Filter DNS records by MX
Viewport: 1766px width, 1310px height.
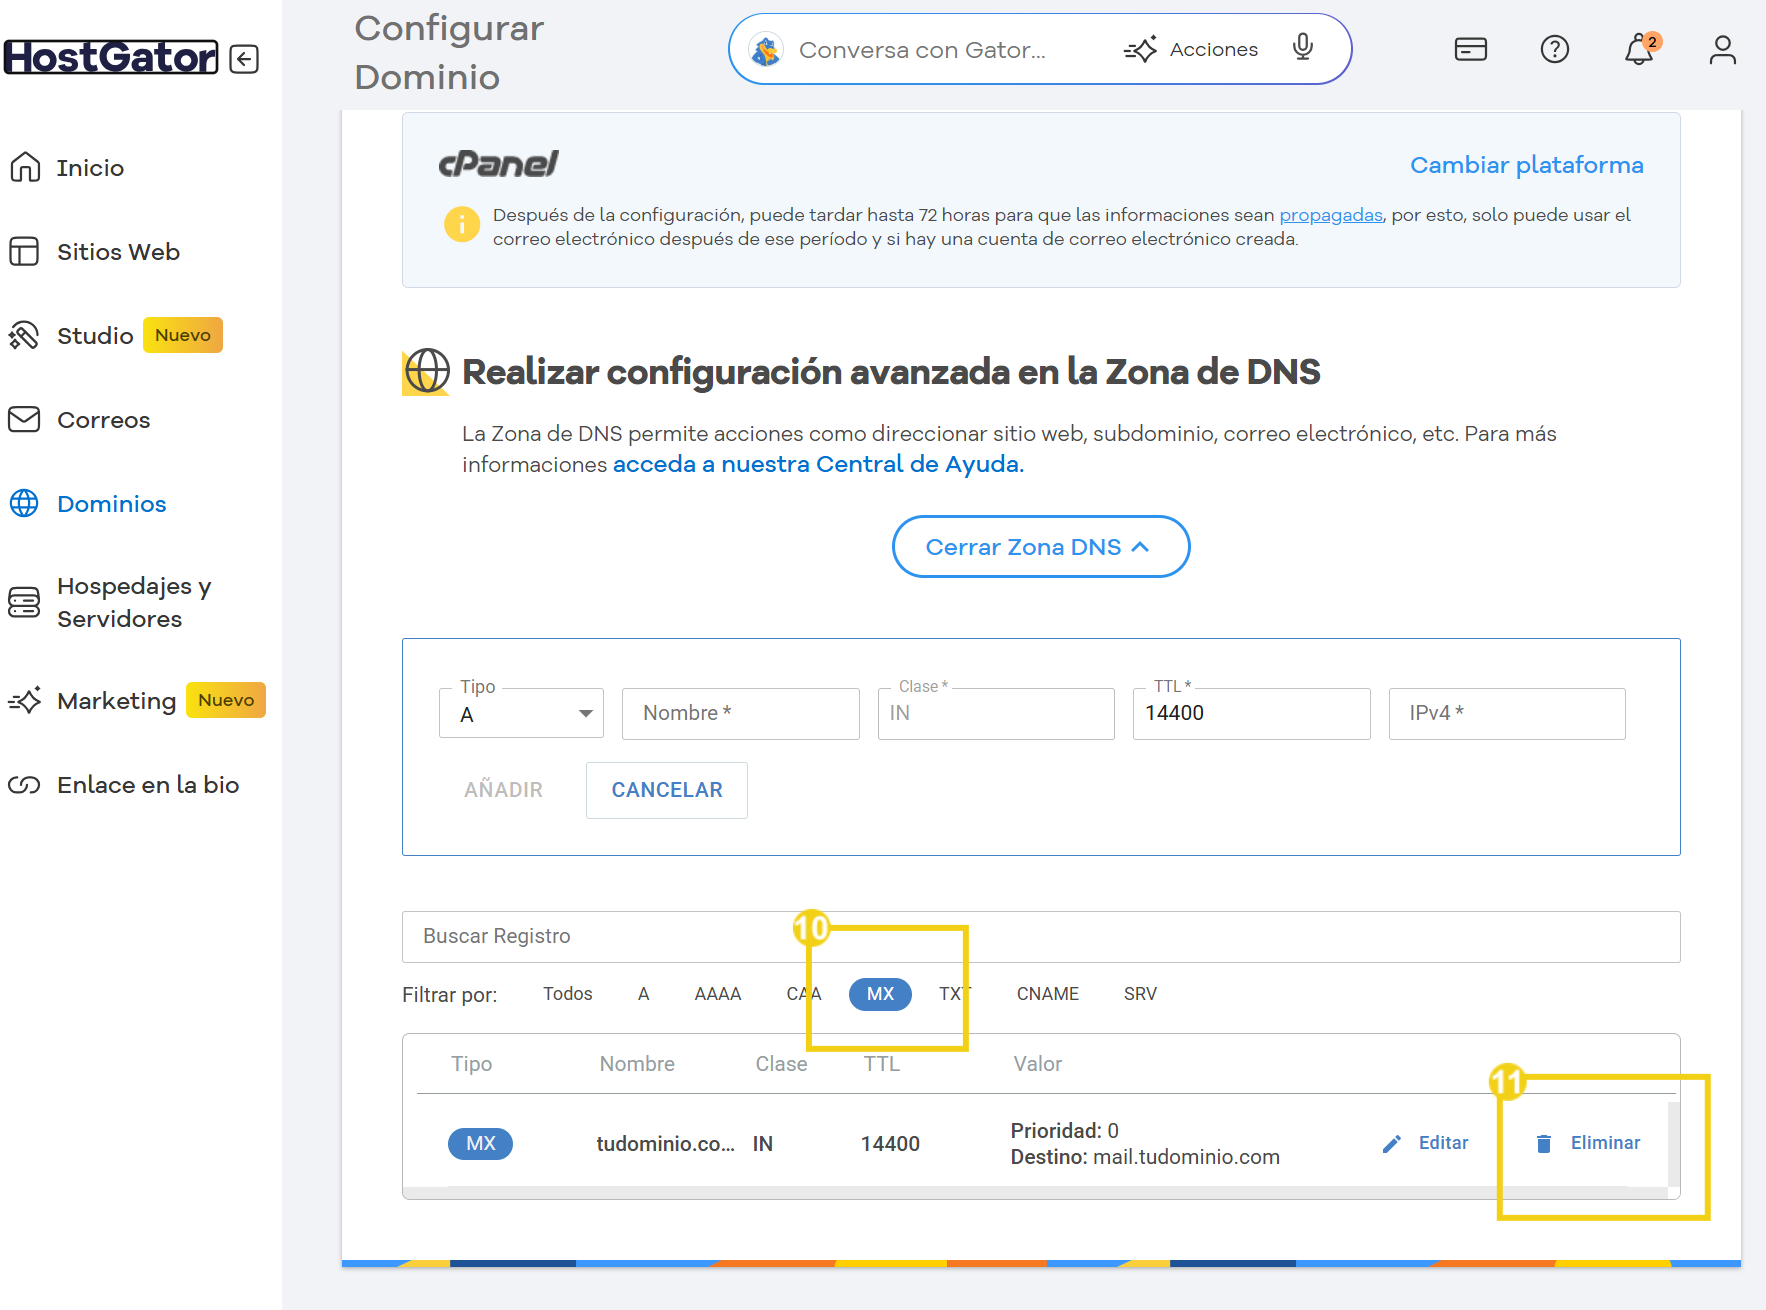coord(880,994)
